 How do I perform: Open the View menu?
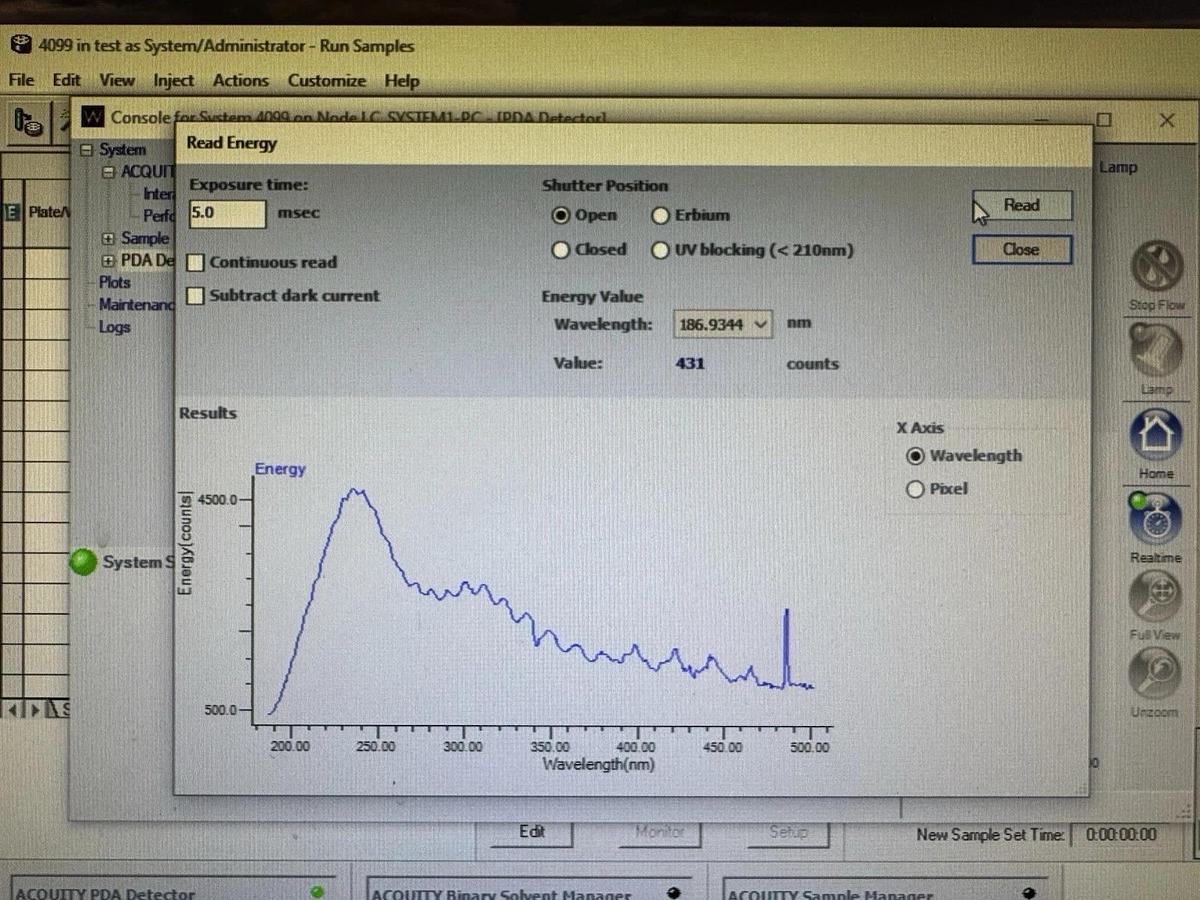pos(117,80)
